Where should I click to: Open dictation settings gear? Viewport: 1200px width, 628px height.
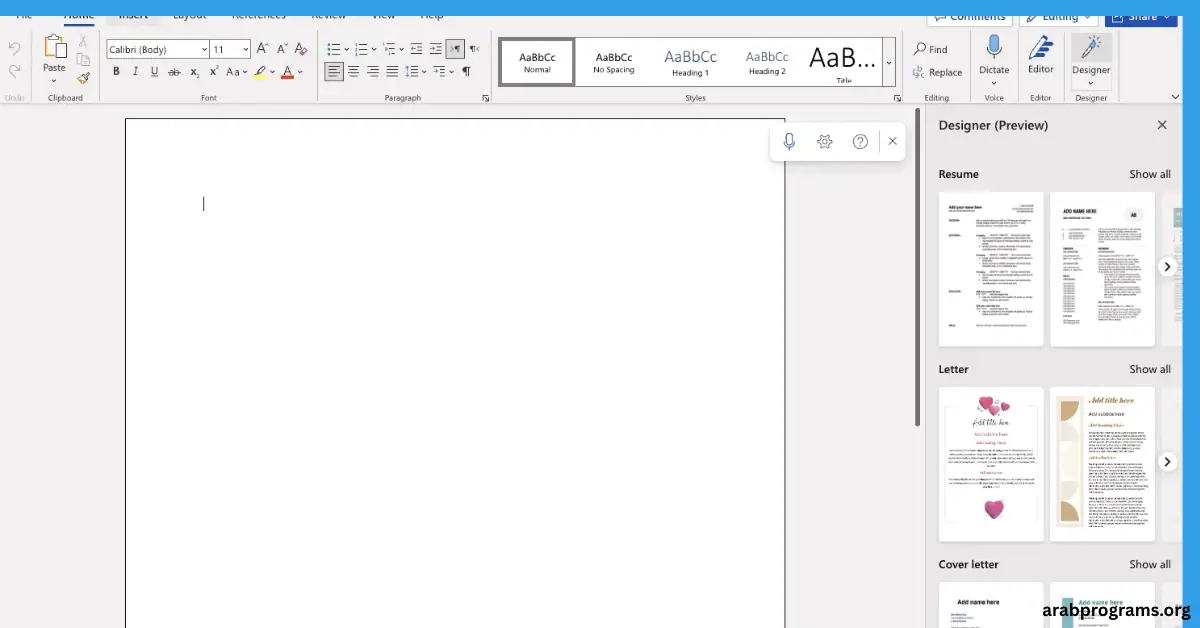coord(825,142)
